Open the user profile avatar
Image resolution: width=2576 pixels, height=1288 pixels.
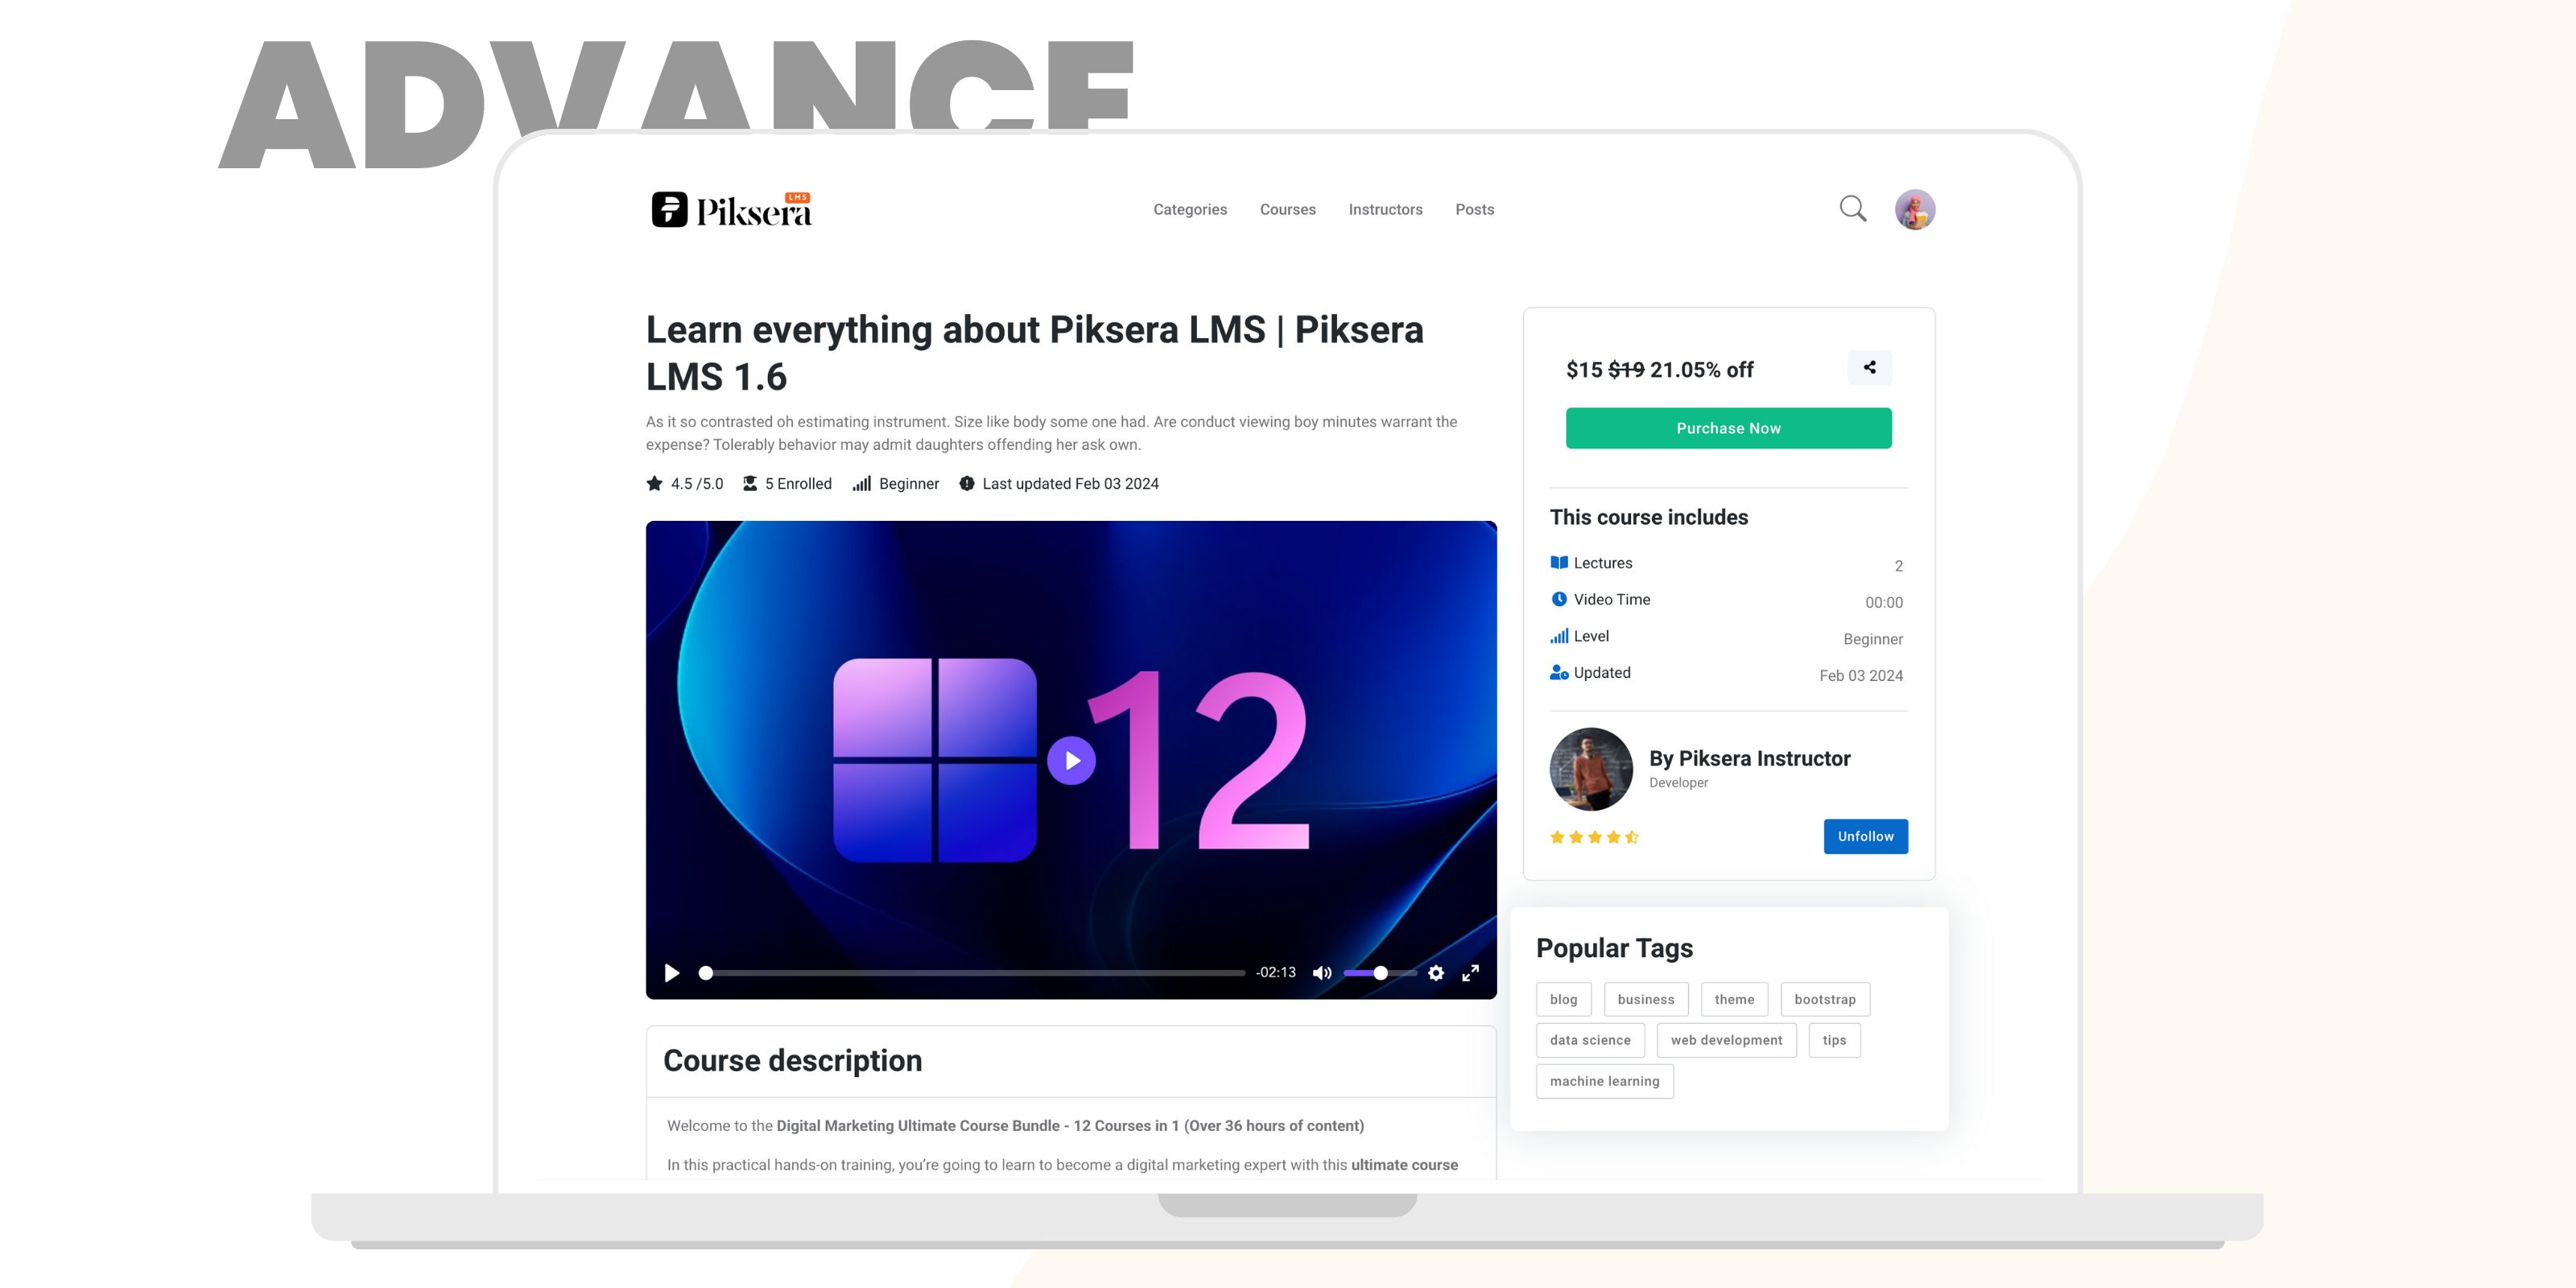[1915, 209]
